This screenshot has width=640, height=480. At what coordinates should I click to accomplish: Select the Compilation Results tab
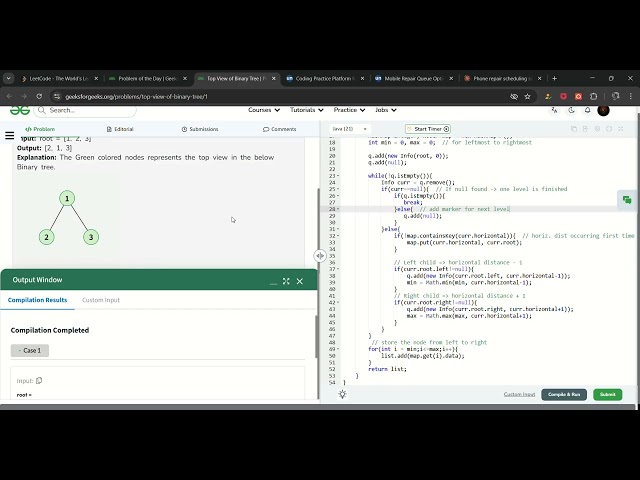tap(37, 300)
